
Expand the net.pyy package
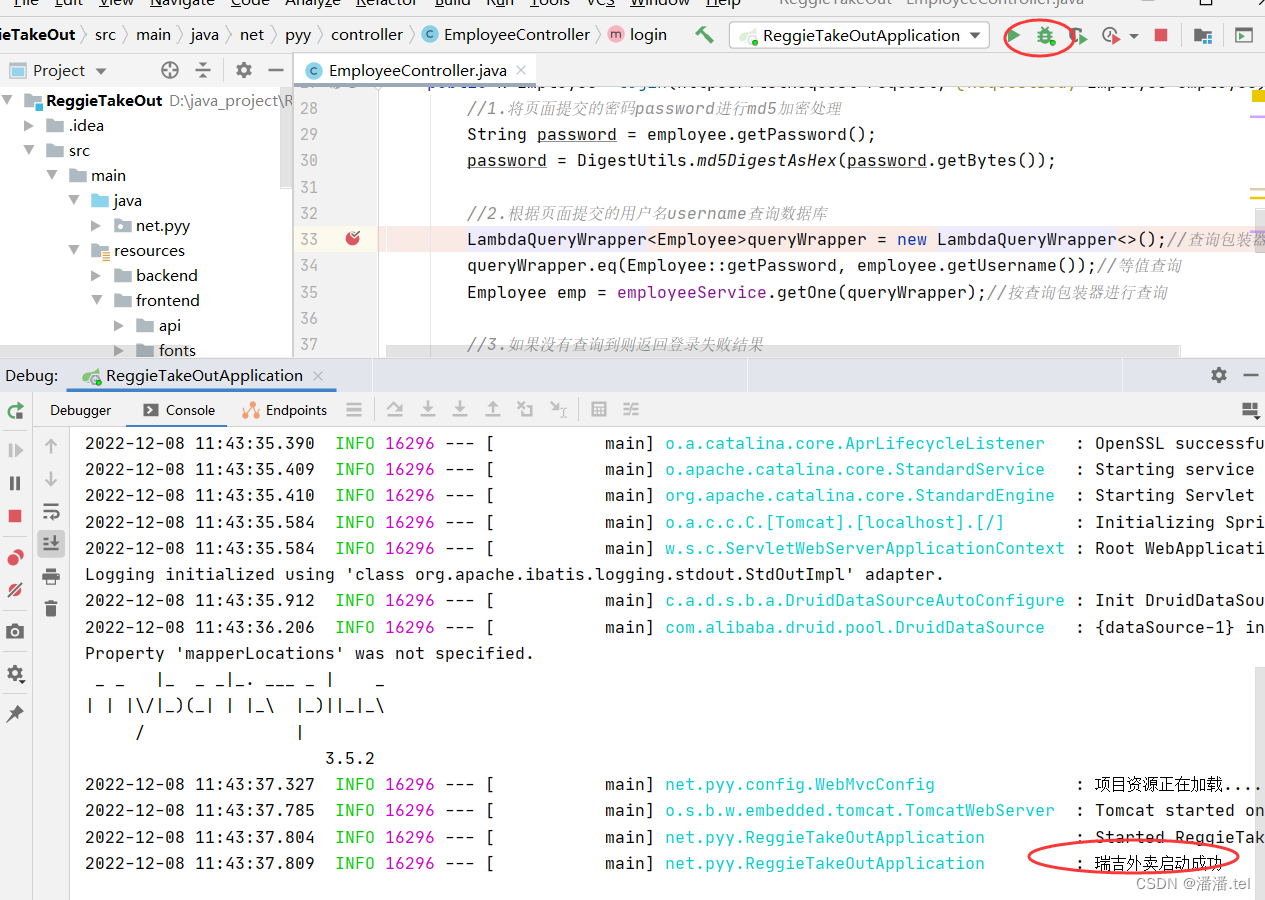[x=96, y=226]
